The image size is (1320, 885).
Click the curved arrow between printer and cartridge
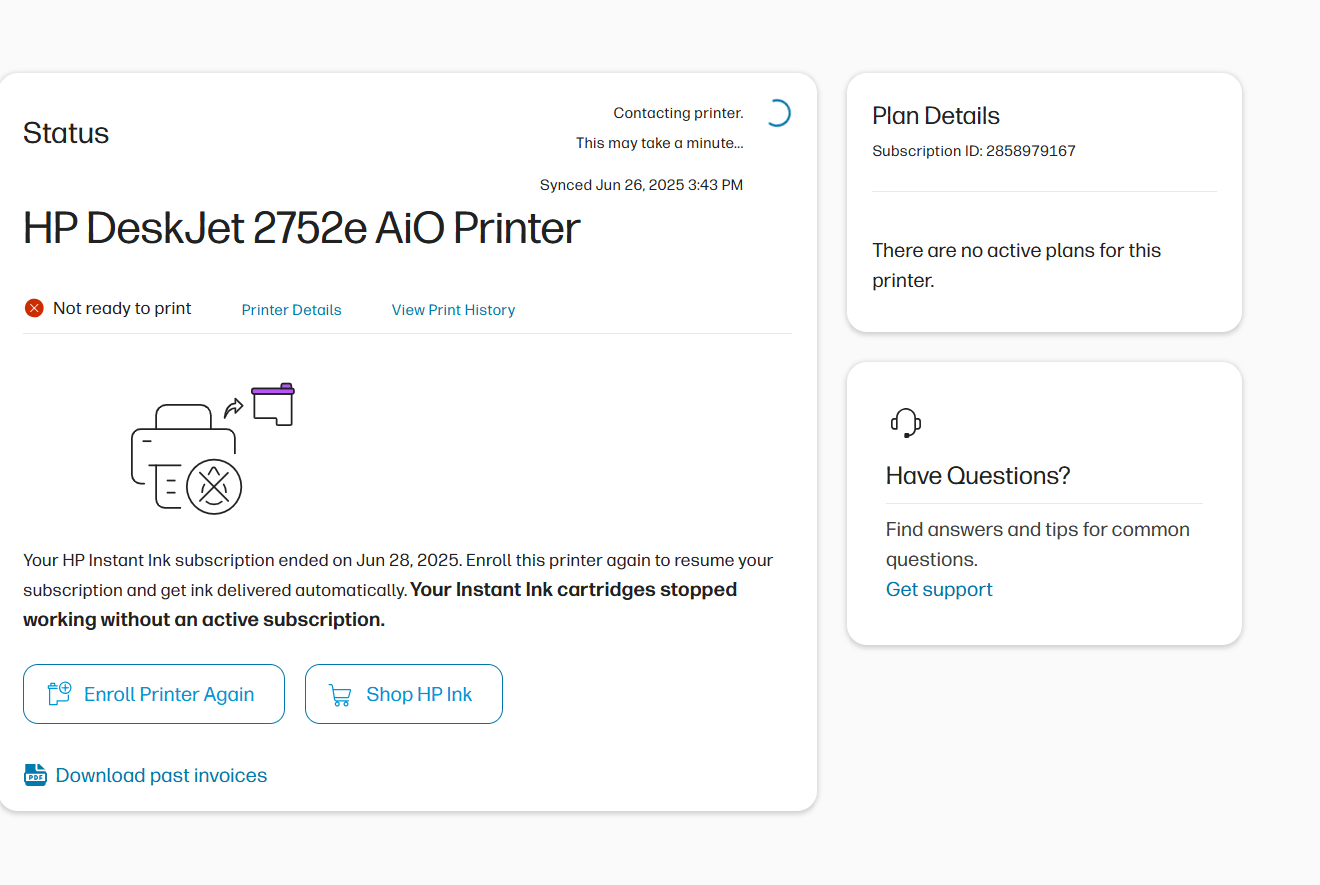pos(233,407)
